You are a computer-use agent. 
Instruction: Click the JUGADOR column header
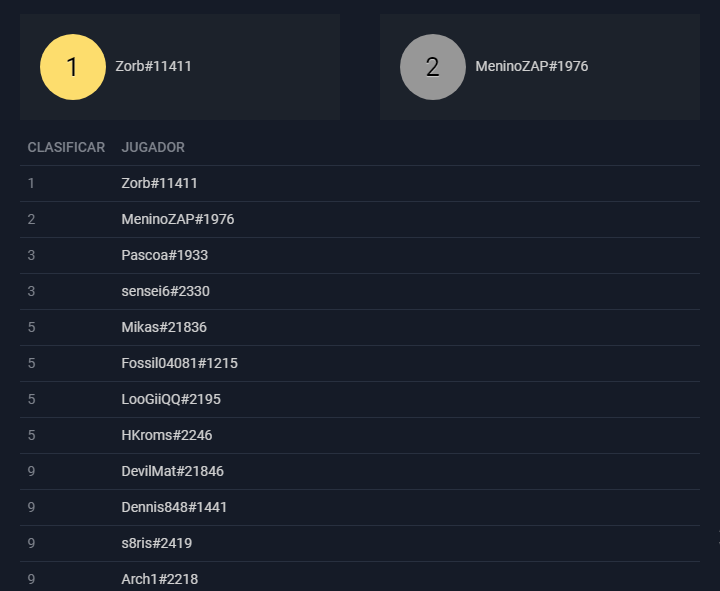pyautogui.click(x=153, y=147)
